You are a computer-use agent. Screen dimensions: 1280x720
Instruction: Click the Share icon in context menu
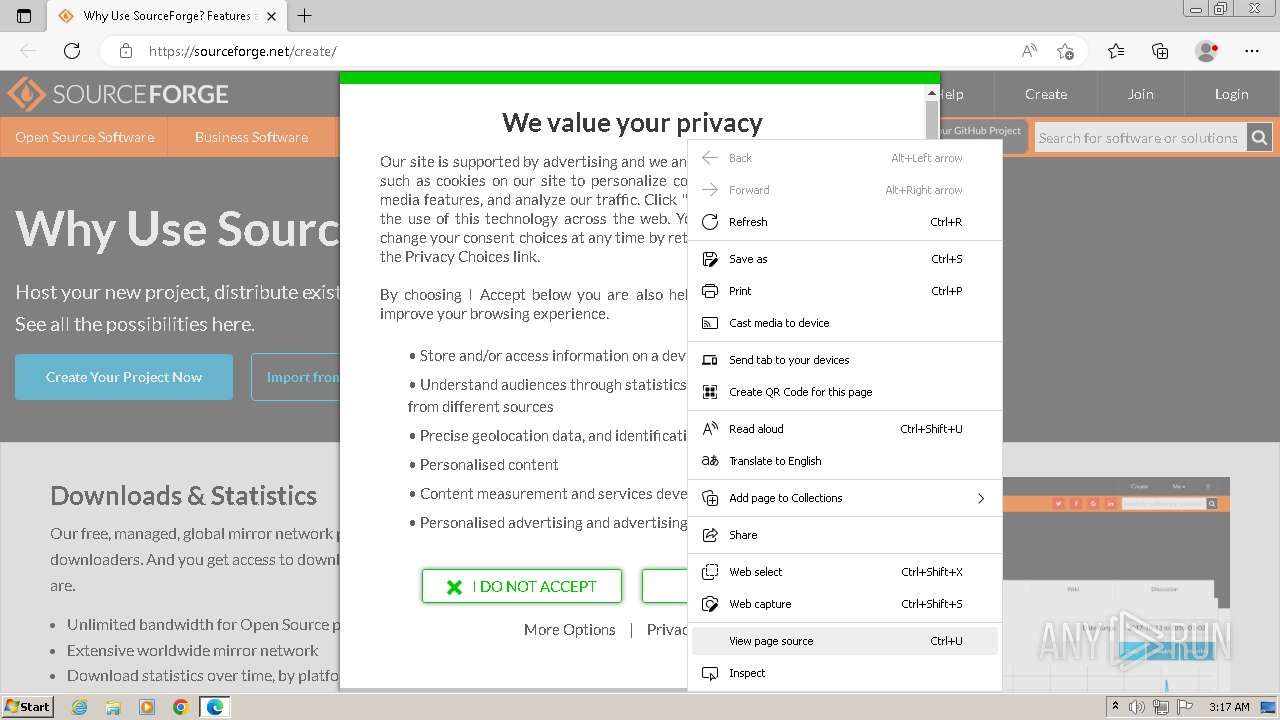pos(710,535)
